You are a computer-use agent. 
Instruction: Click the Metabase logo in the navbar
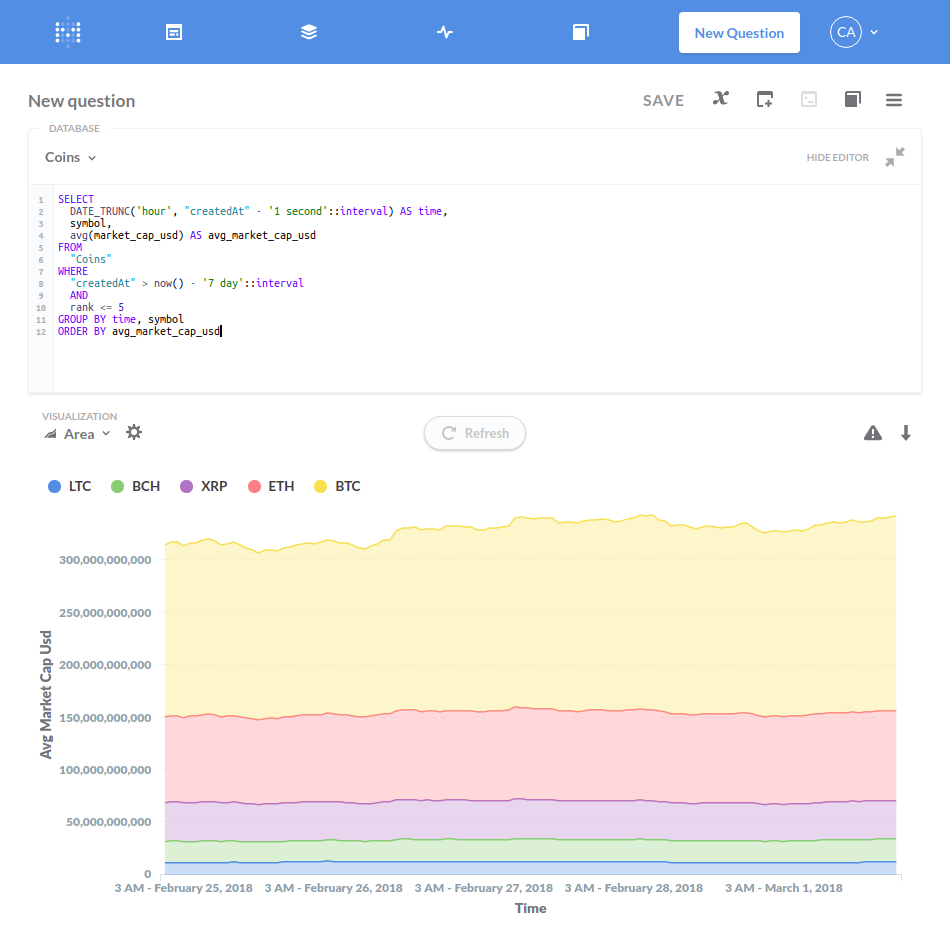pos(68,32)
